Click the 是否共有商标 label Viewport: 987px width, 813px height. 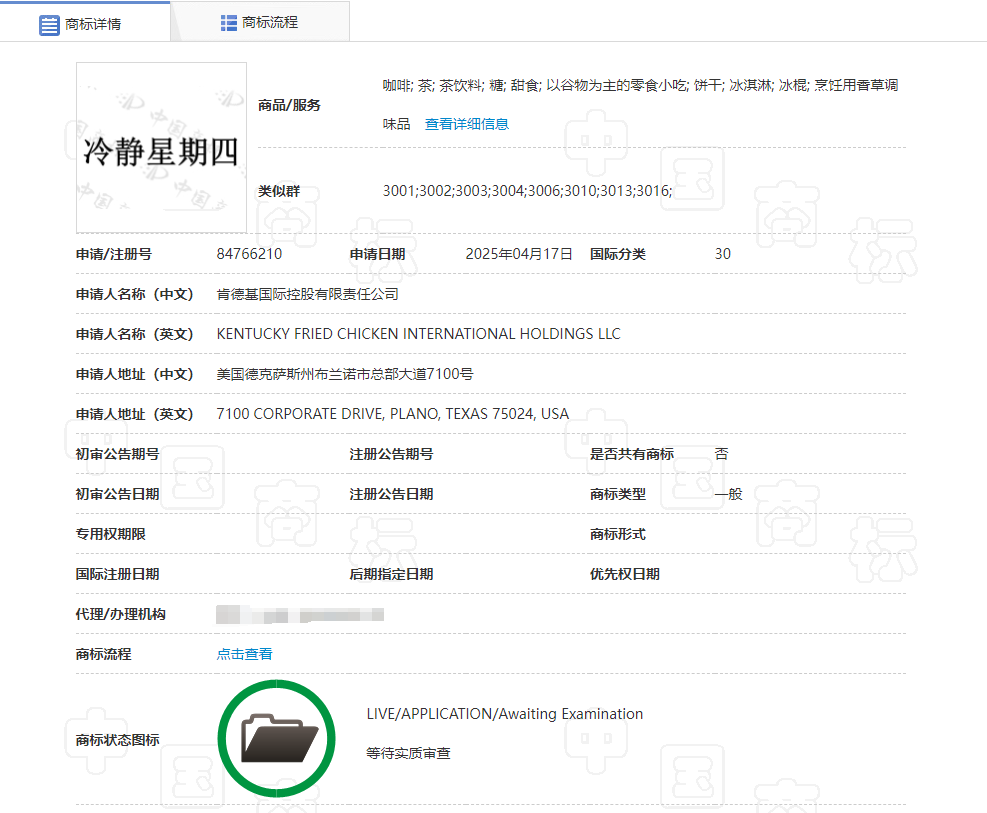(631, 454)
